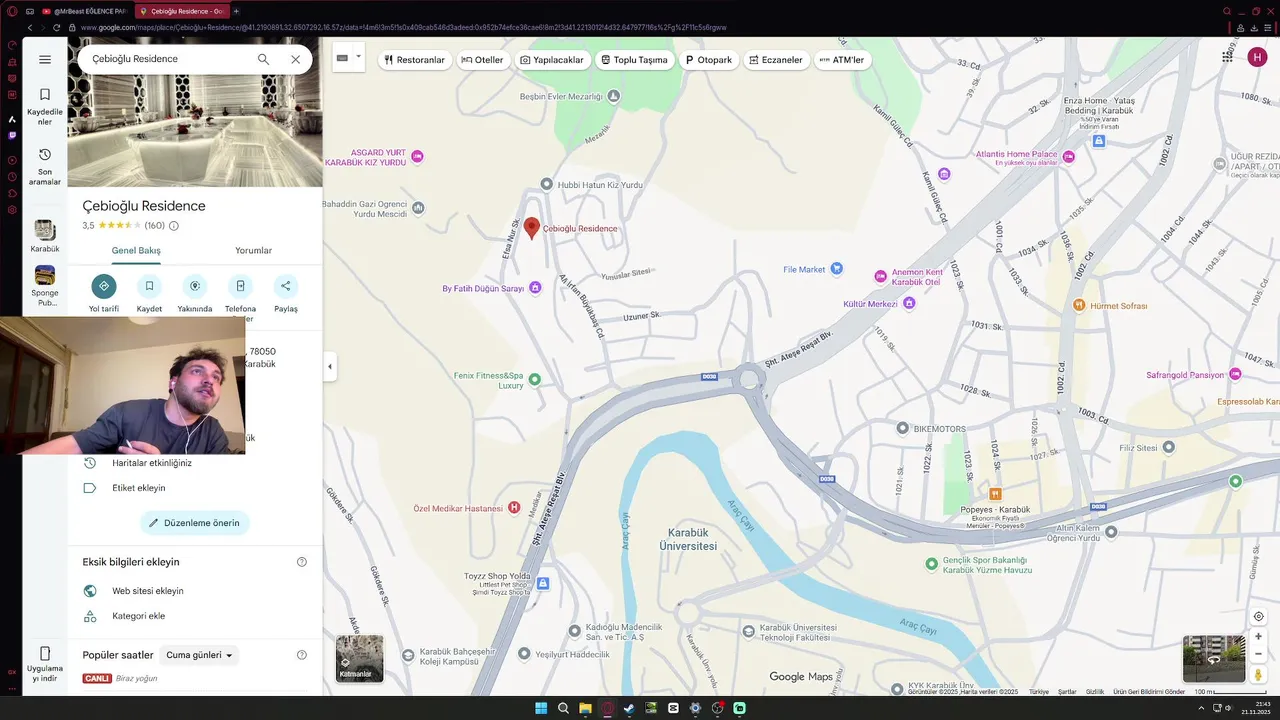Screen dimensions: 1280x720
Task: Click the File Market shopping marker
Action: (x=837, y=269)
